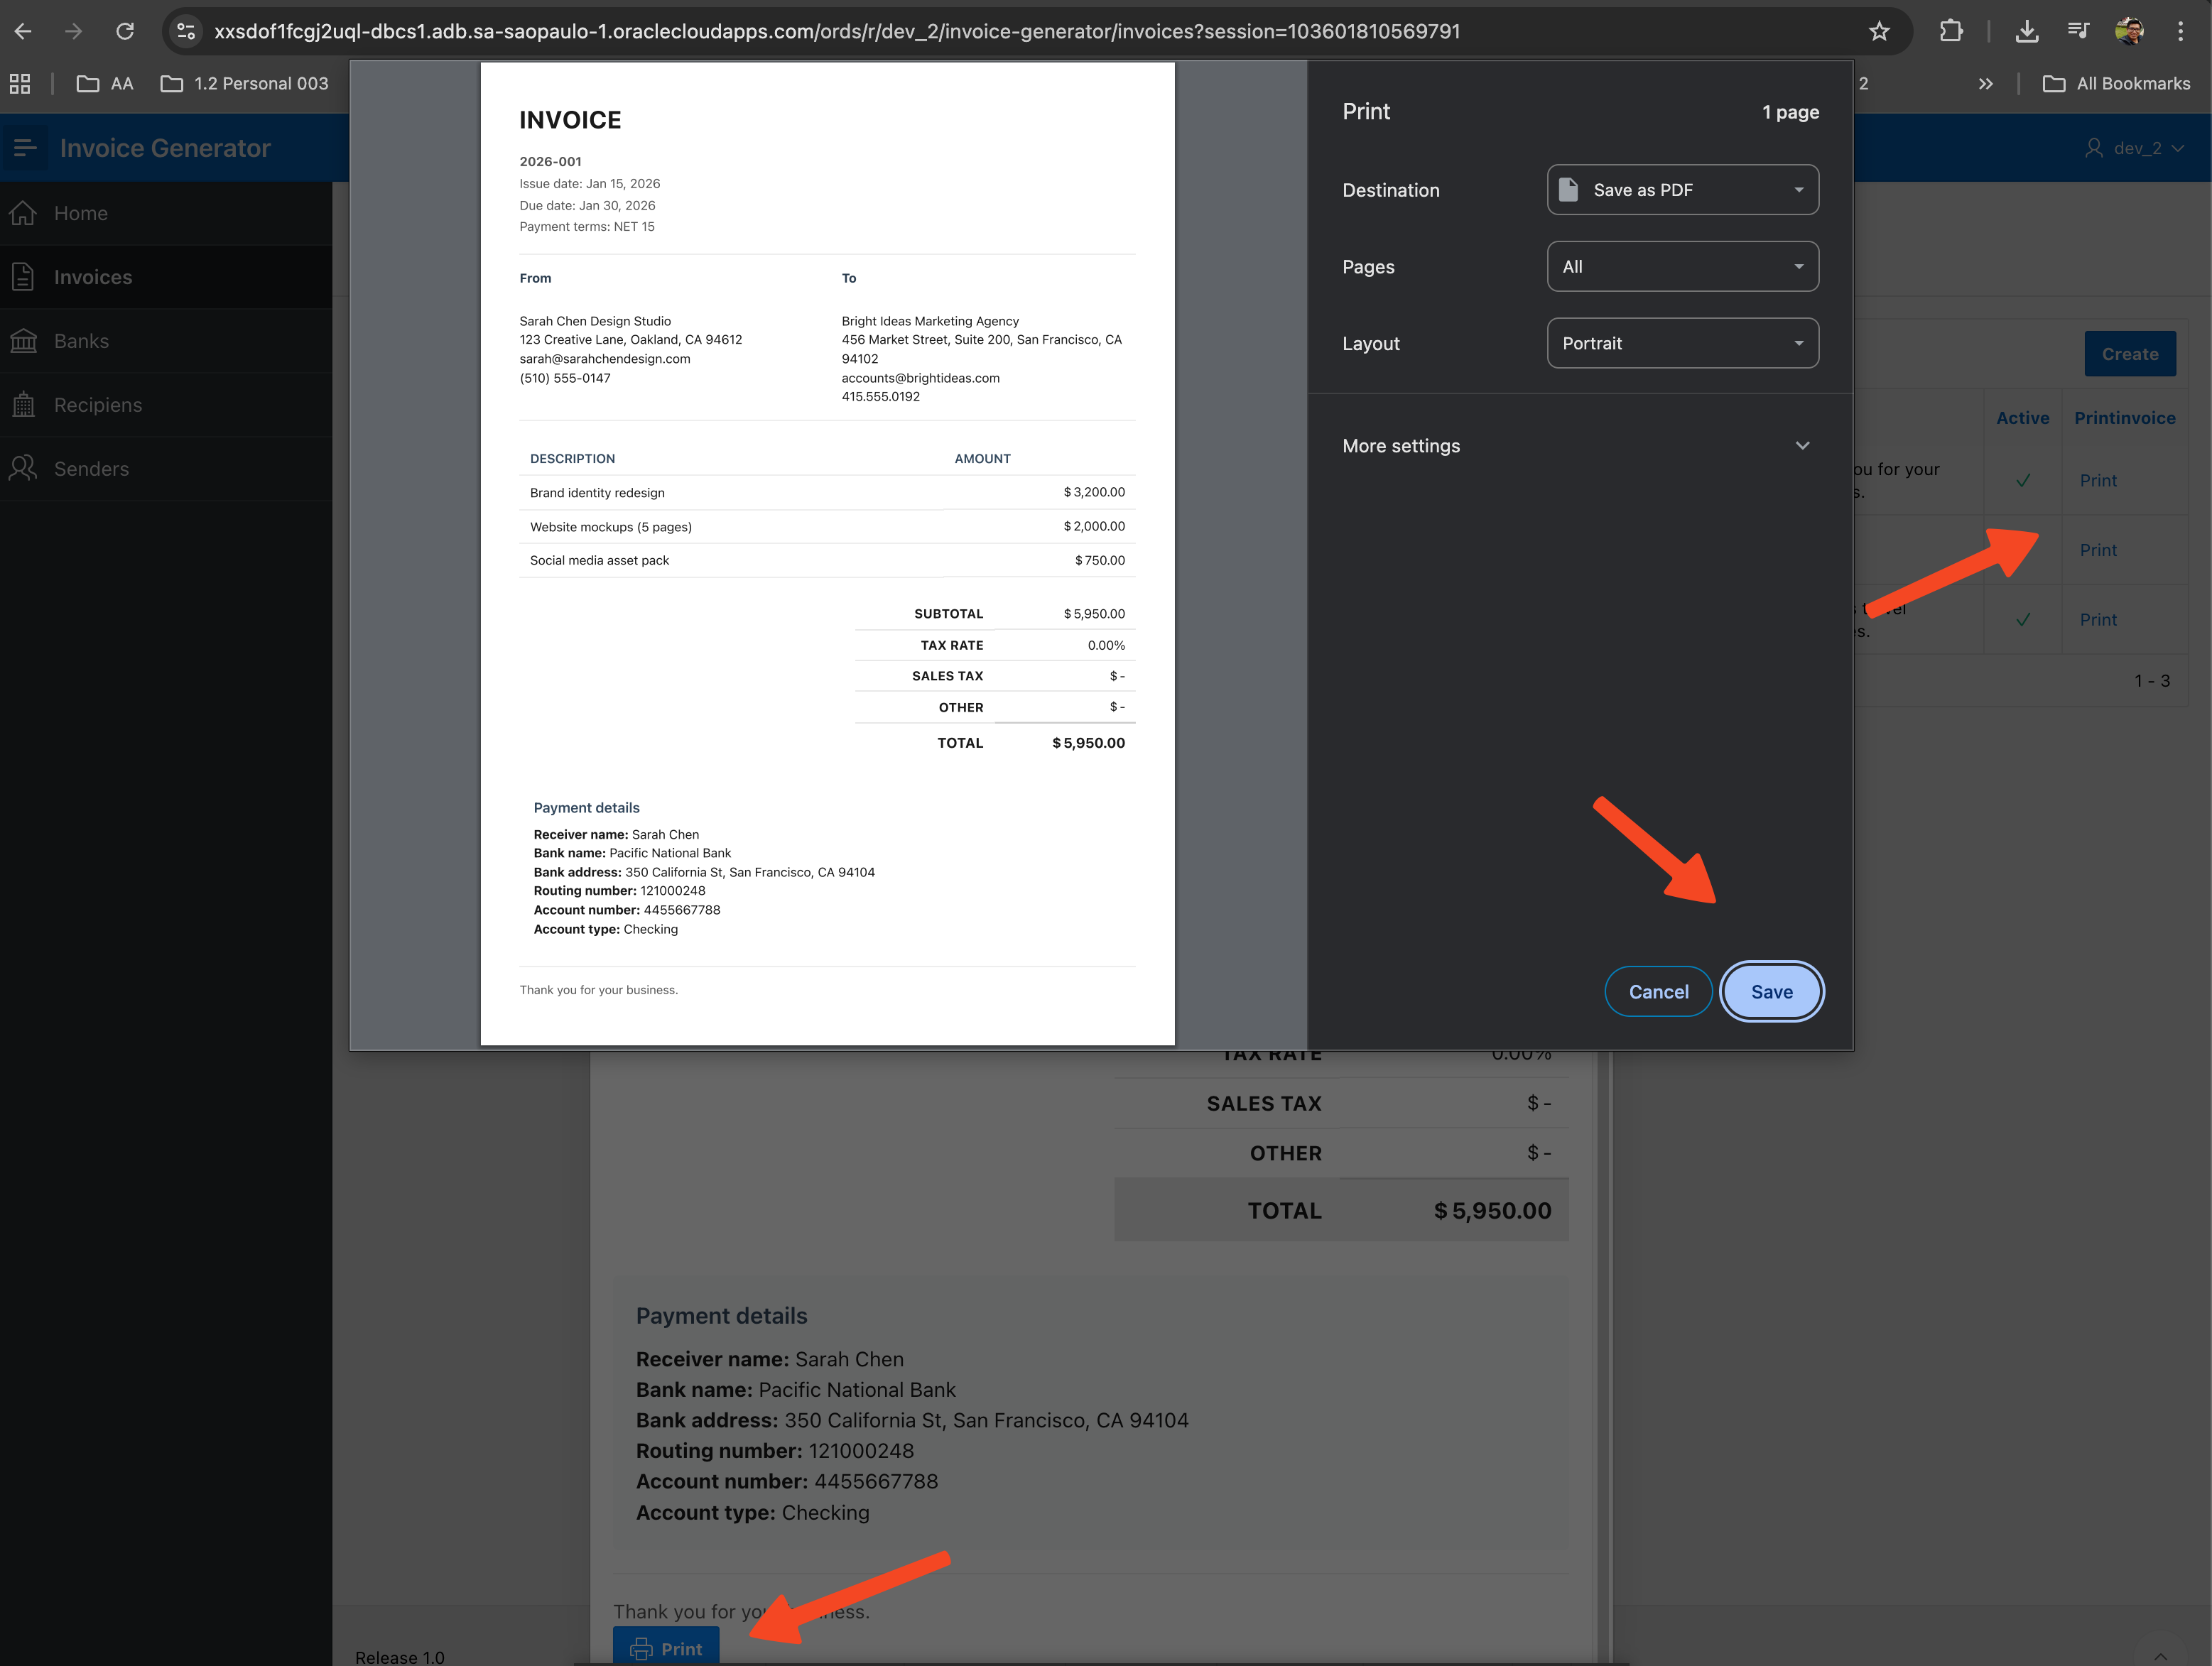The width and height of the screenshot is (2212, 1666).
Task: Open the Invoices section in the sidebar
Action: [x=93, y=277]
